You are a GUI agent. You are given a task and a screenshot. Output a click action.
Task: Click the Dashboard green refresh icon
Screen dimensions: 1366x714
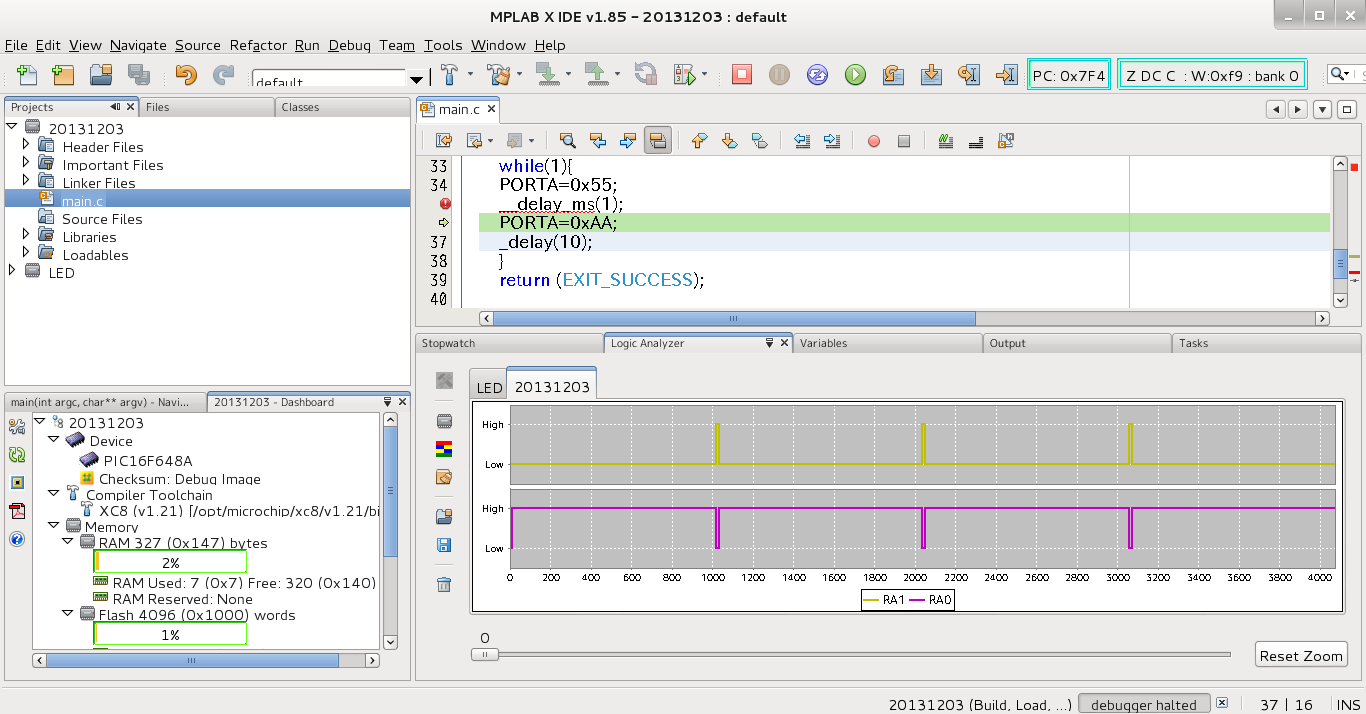point(17,455)
